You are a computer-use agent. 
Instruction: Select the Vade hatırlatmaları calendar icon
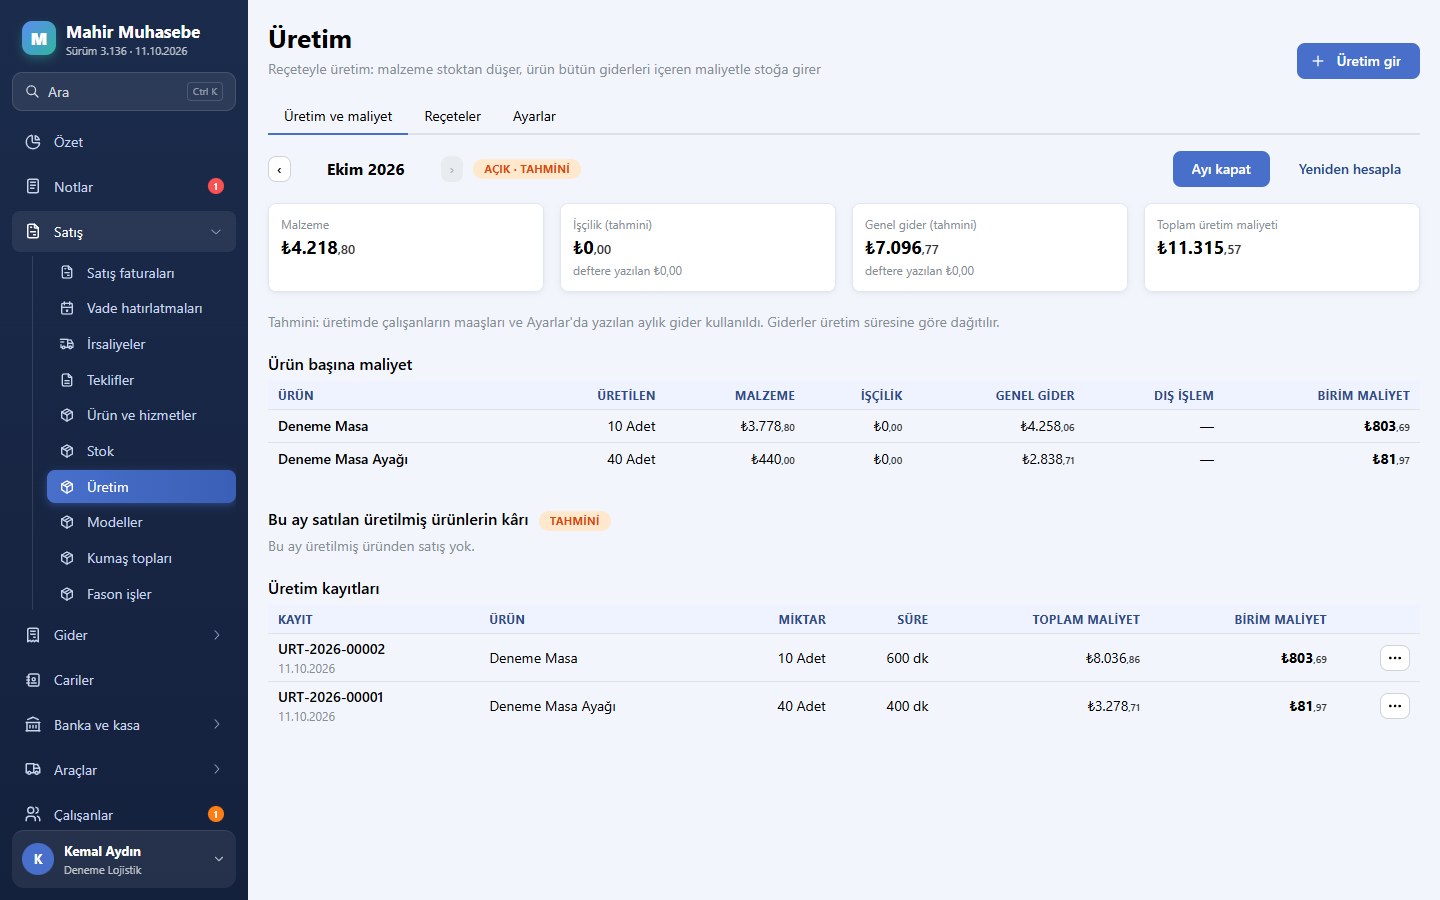pyautogui.click(x=67, y=308)
